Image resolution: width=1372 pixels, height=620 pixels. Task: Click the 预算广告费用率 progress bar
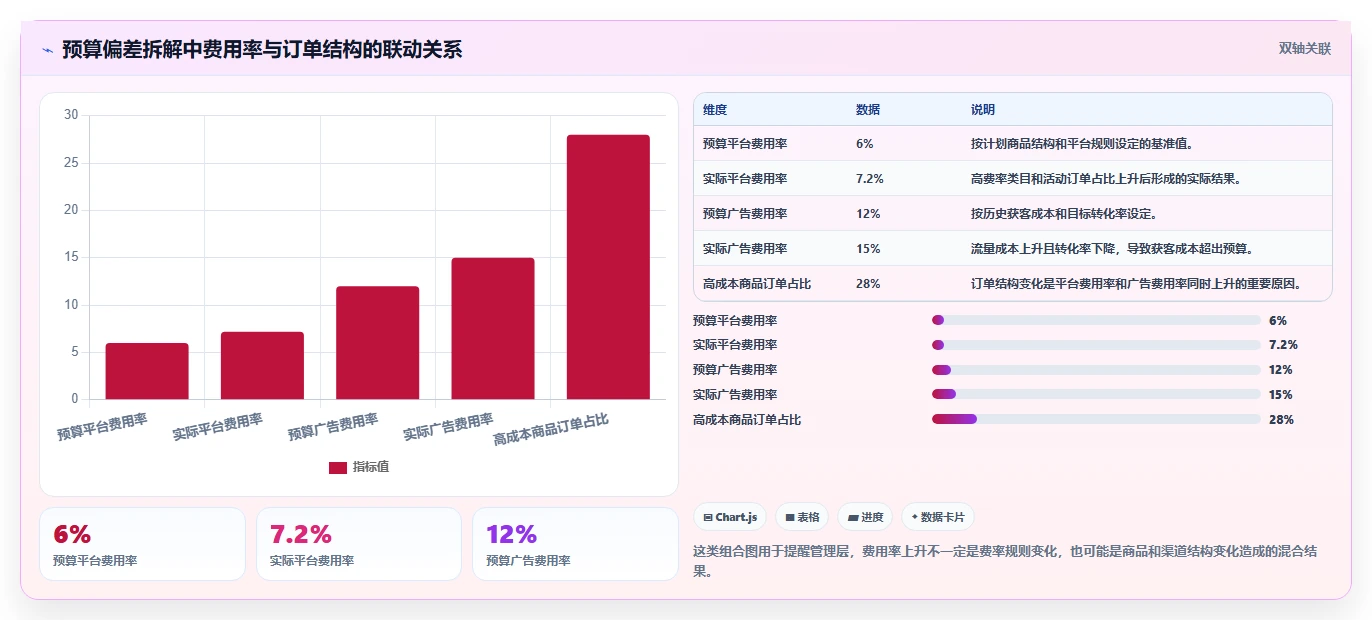pos(1096,370)
